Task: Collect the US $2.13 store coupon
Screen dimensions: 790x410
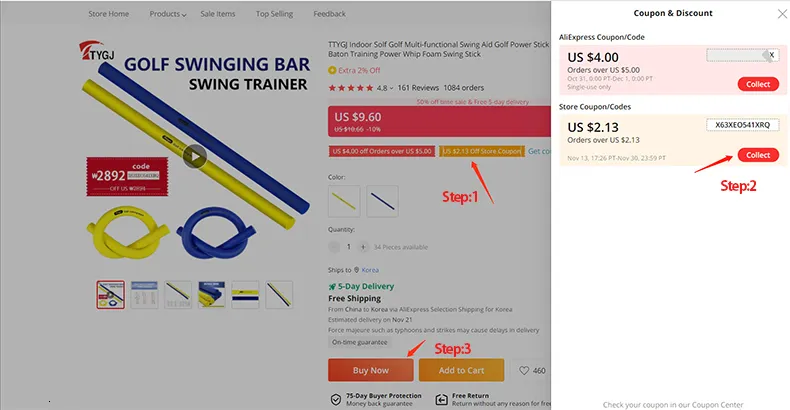Action: (758, 155)
